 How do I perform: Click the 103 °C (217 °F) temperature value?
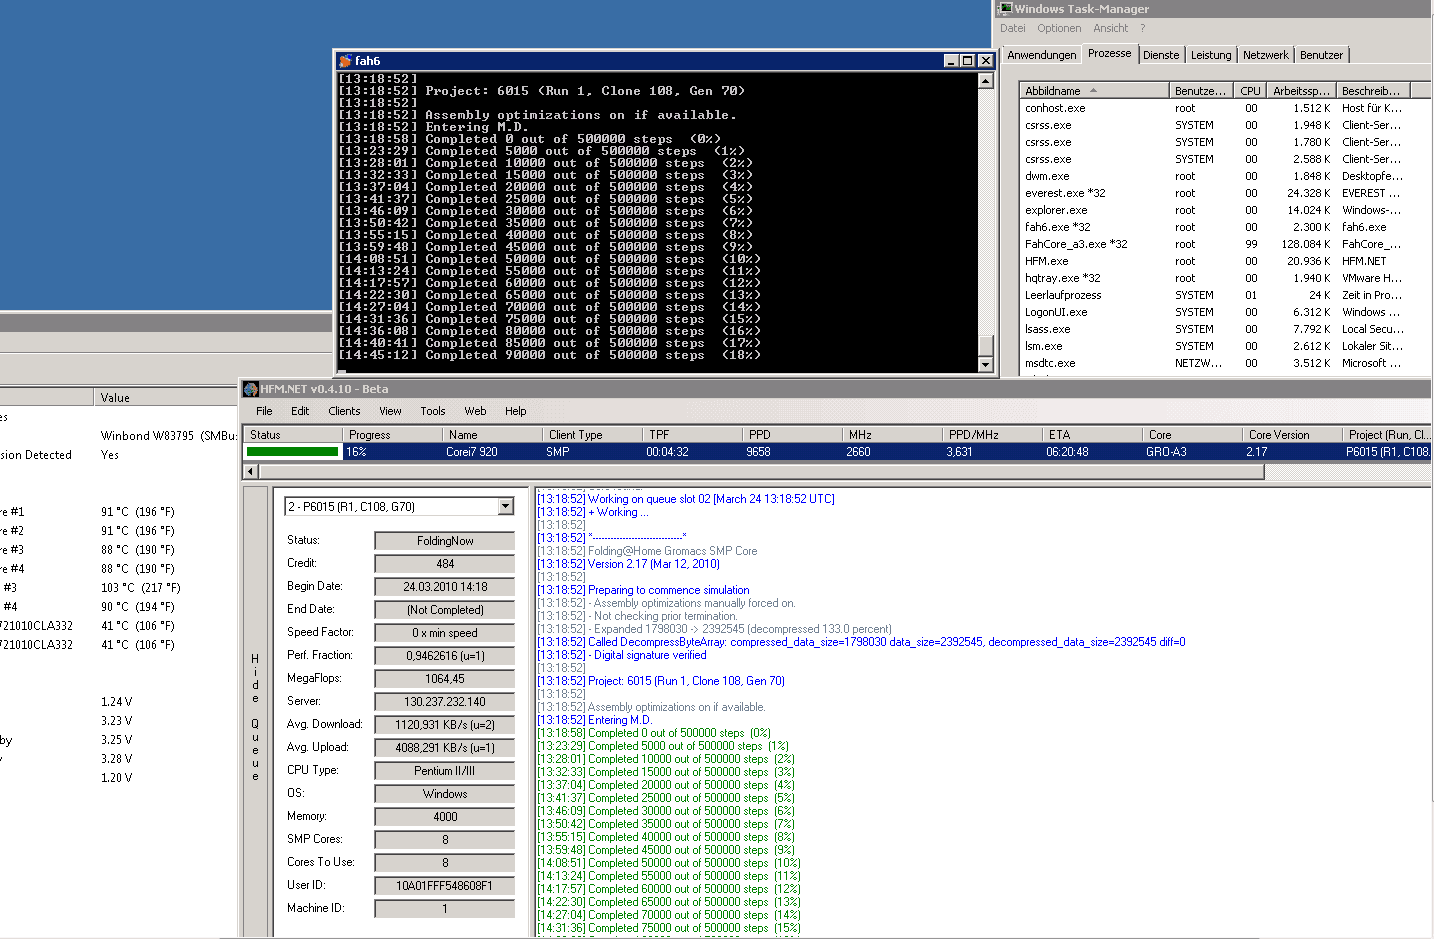coord(140,588)
